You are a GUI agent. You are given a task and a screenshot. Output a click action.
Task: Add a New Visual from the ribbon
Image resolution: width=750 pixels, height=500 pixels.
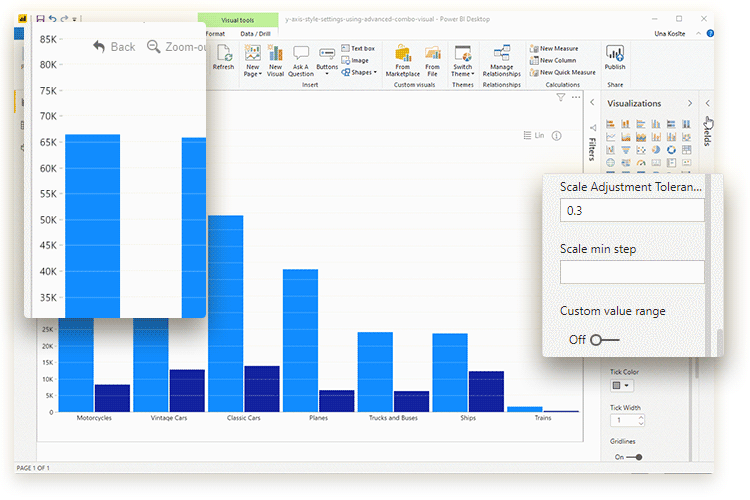275,60
